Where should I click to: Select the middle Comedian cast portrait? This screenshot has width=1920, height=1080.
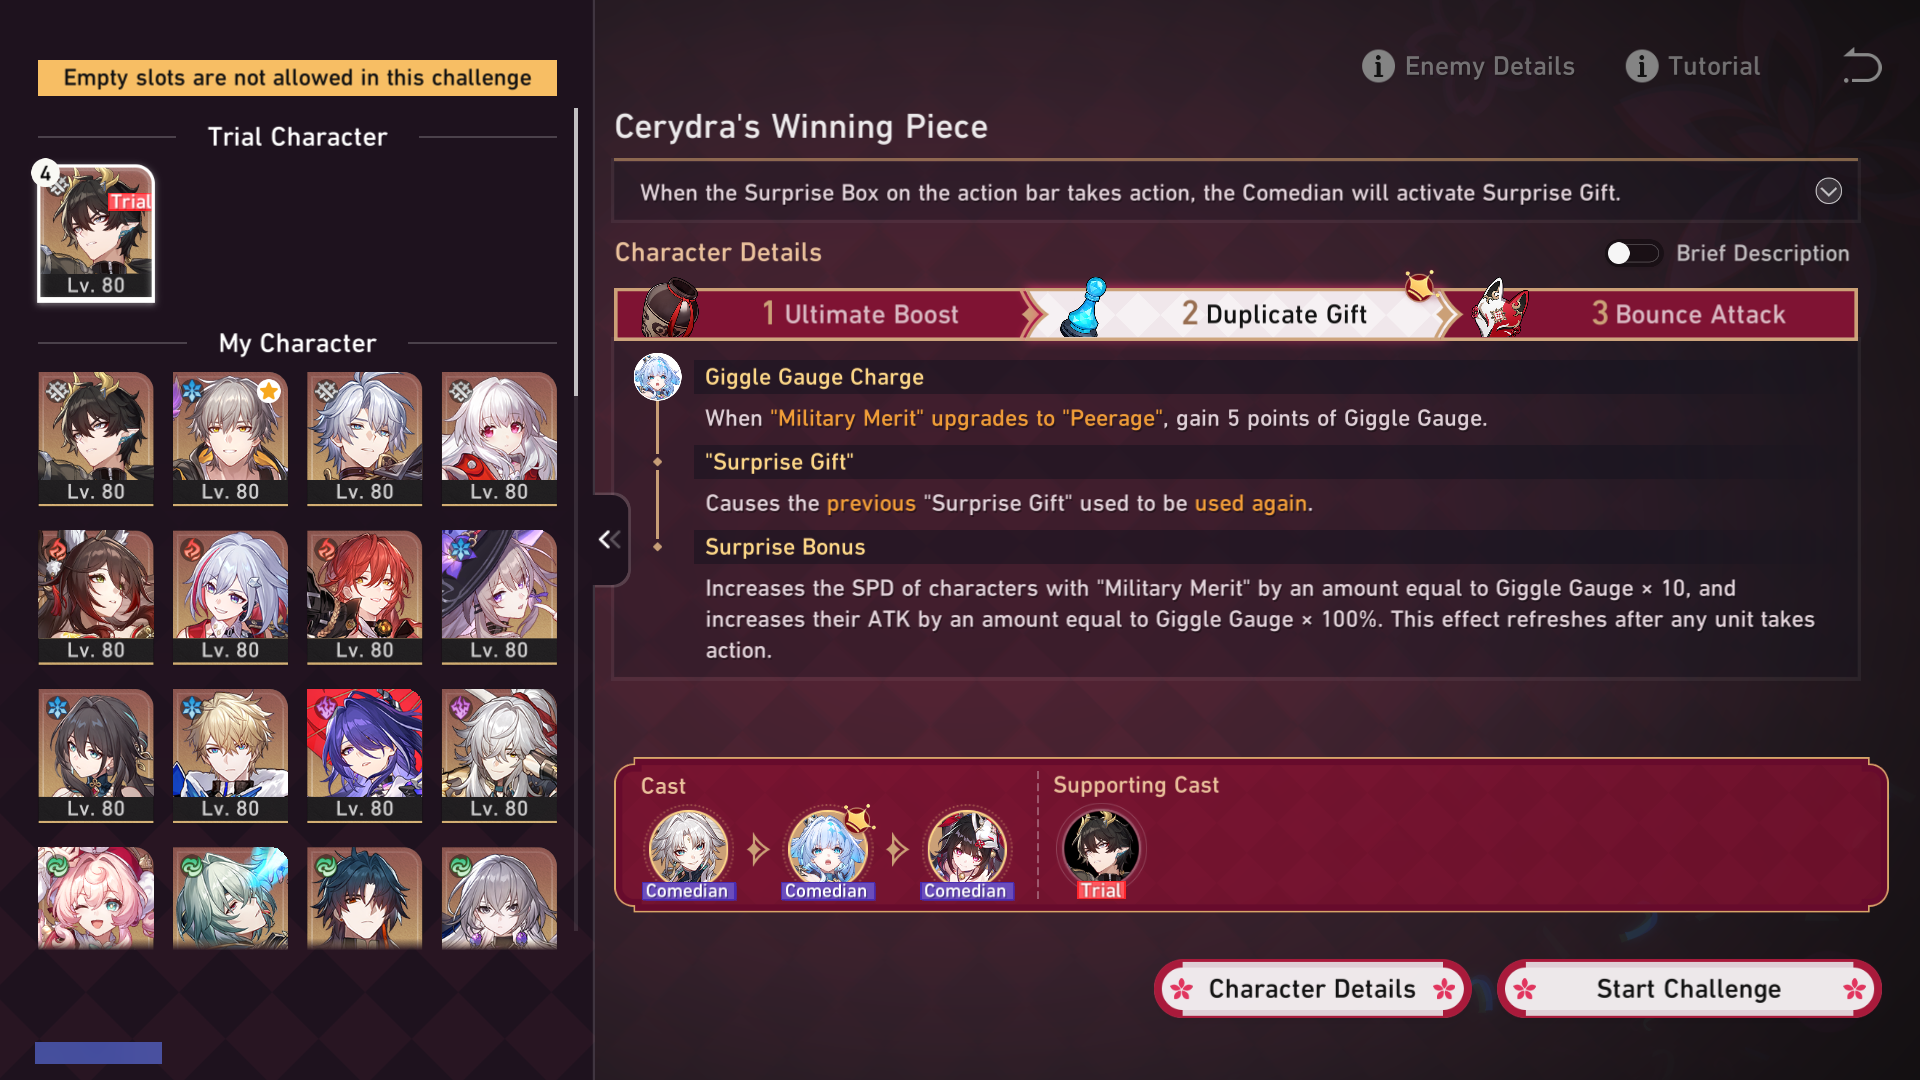[827, 850]
